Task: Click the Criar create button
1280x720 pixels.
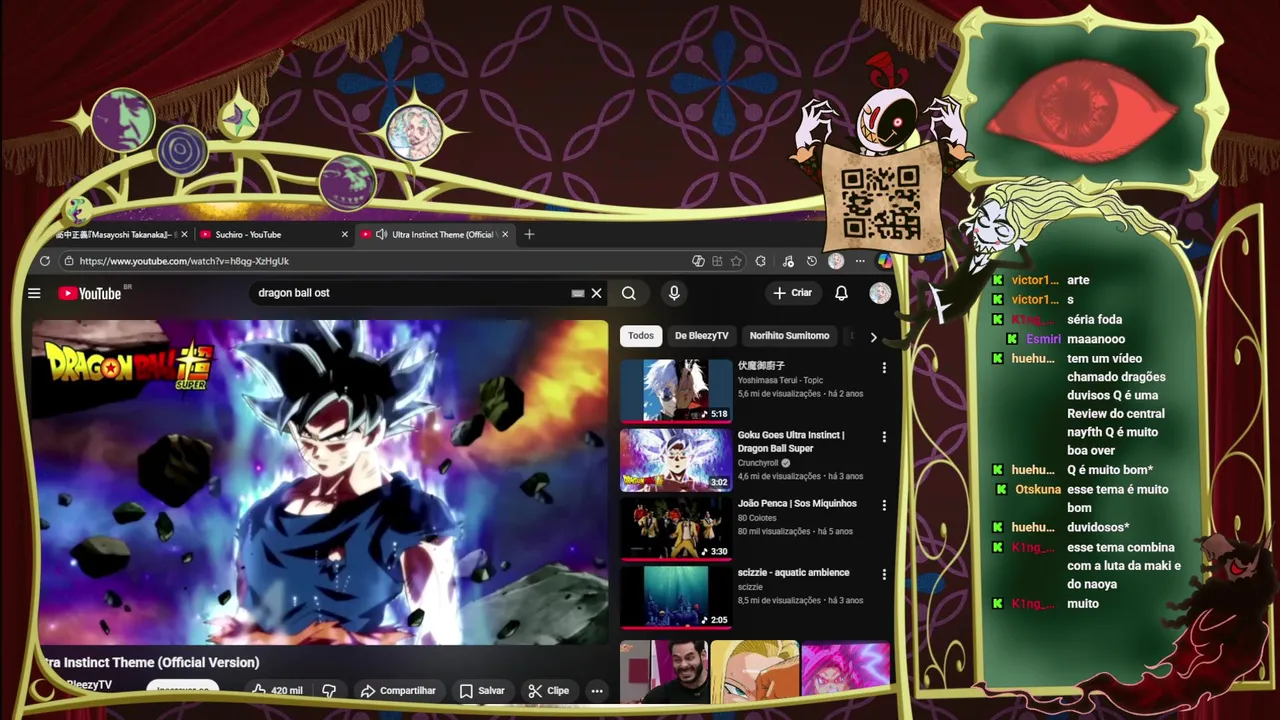Action: coord(792,293)
